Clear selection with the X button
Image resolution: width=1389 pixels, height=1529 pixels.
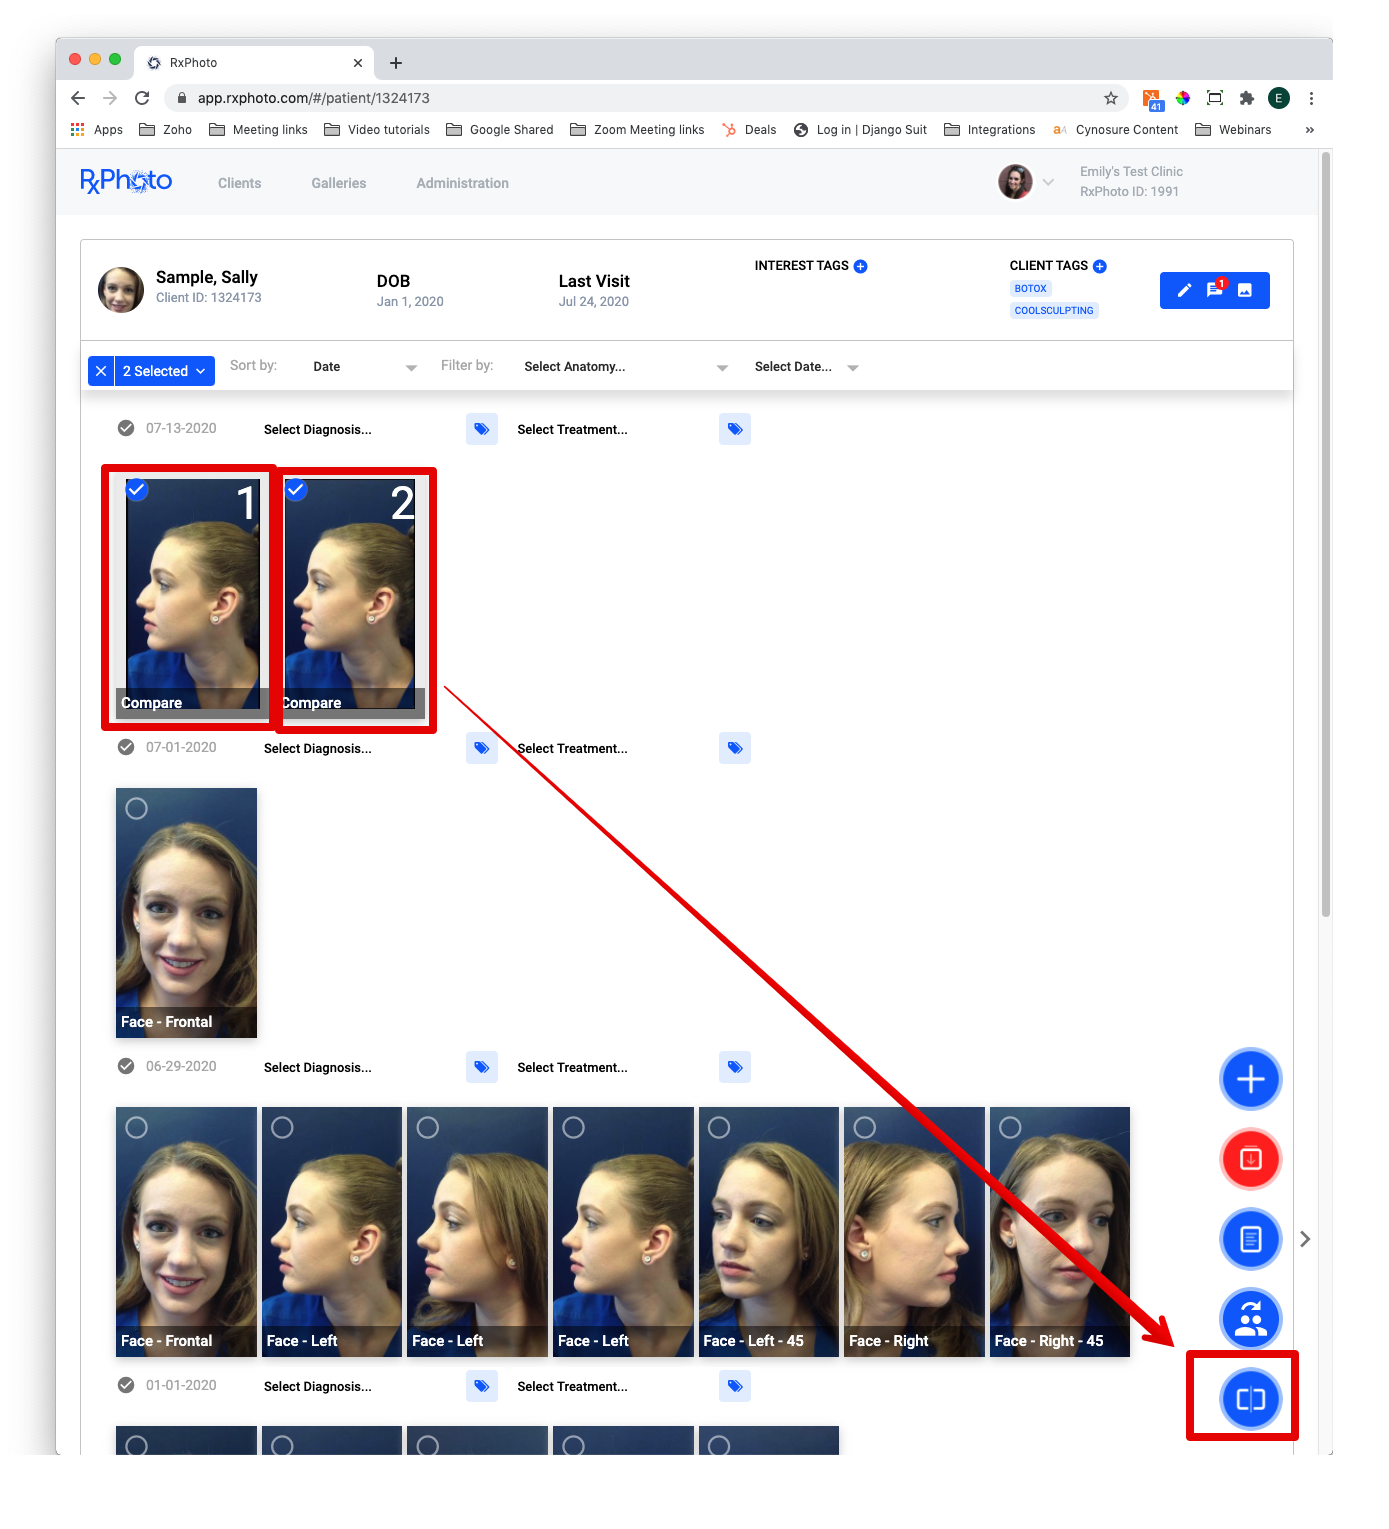pos(101,371)
